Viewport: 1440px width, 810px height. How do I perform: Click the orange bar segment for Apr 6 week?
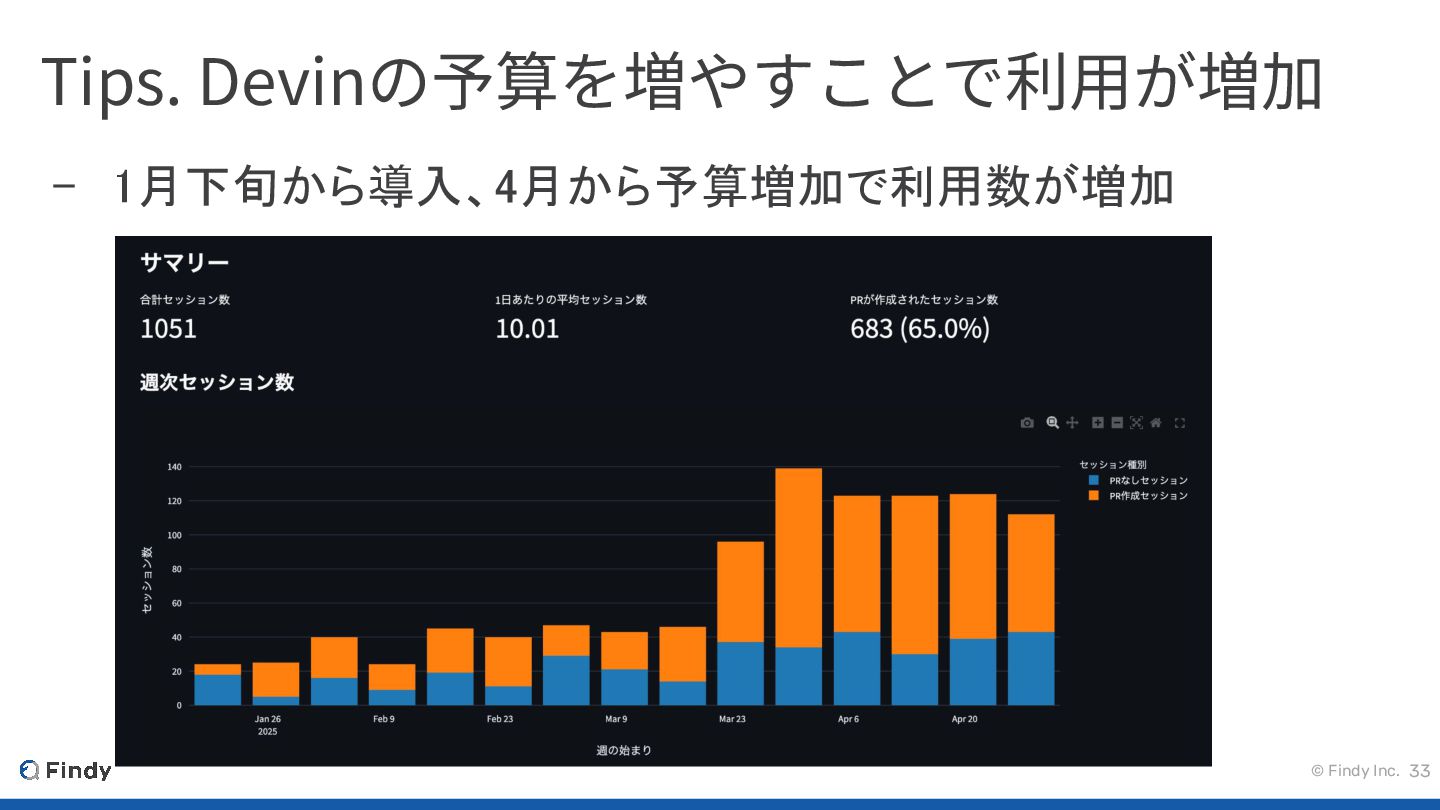pyautogui.click(x=857, y=564)
